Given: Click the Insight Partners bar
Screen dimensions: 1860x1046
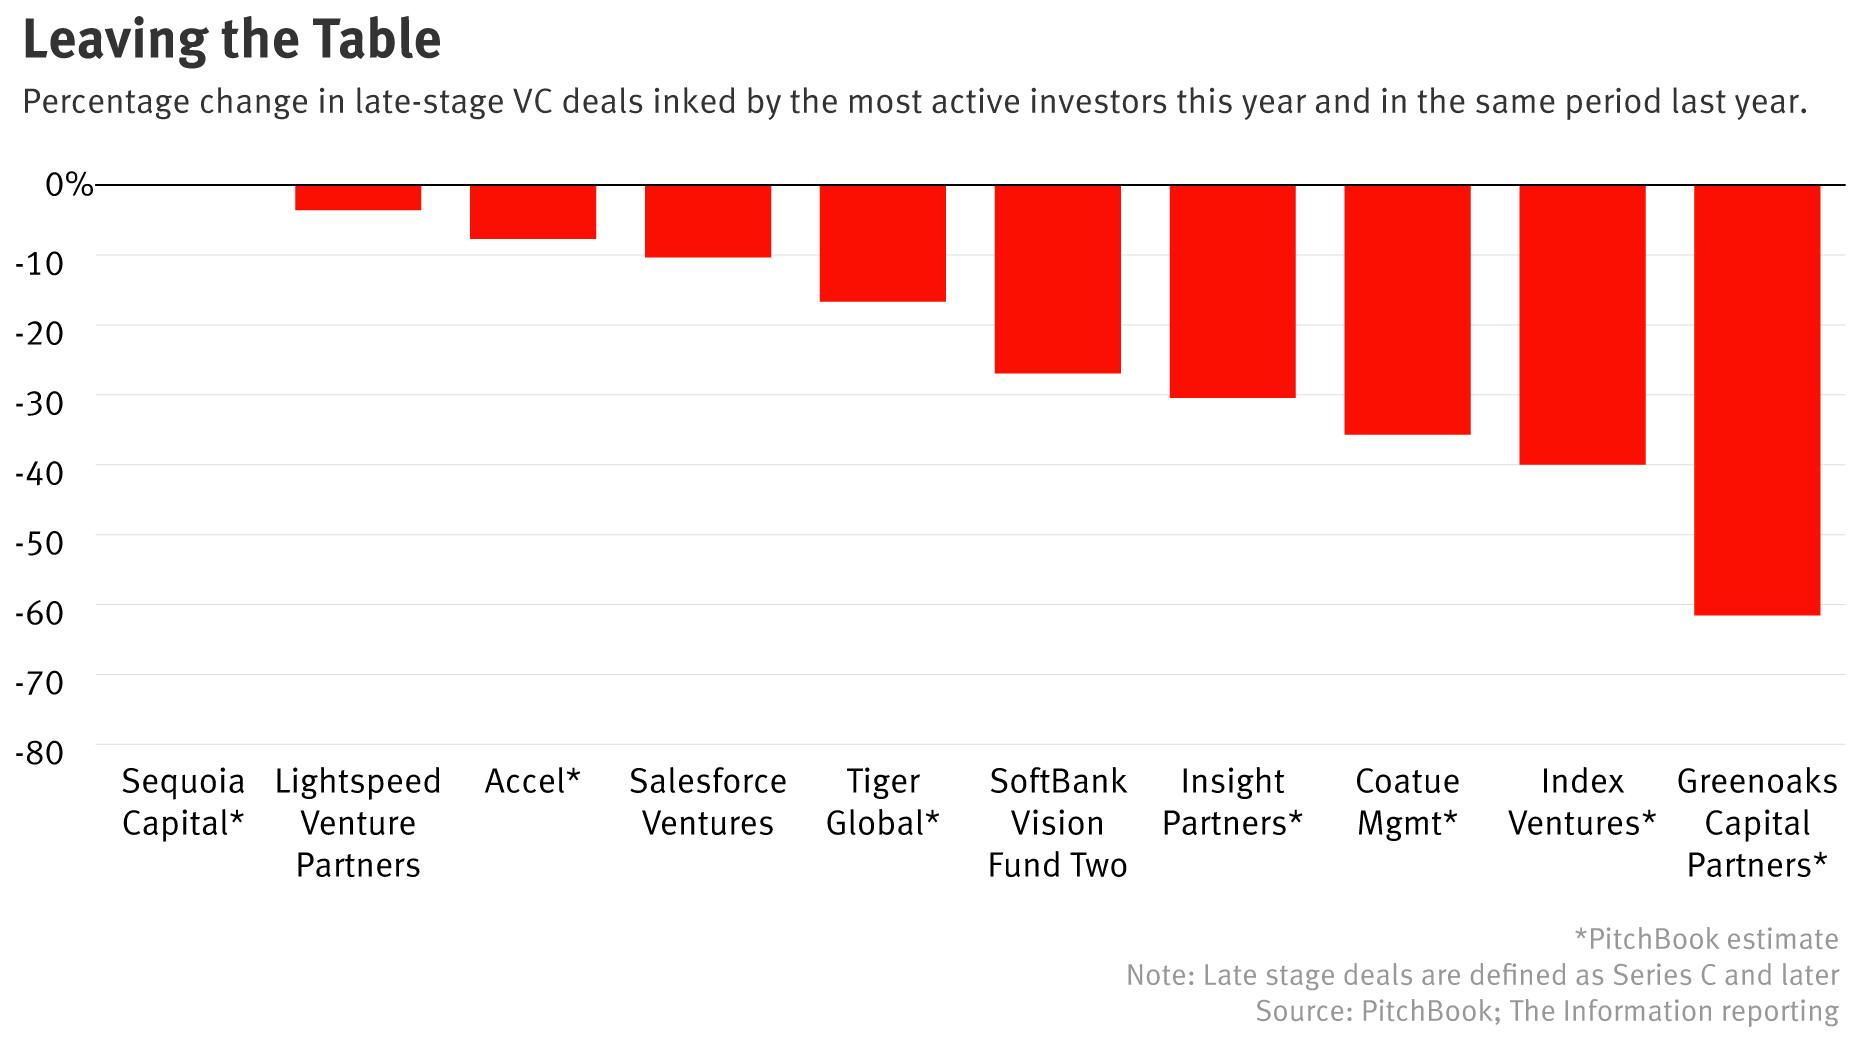Looking at the screenshot, I should pyautogui.click(x=1232, y=292).
